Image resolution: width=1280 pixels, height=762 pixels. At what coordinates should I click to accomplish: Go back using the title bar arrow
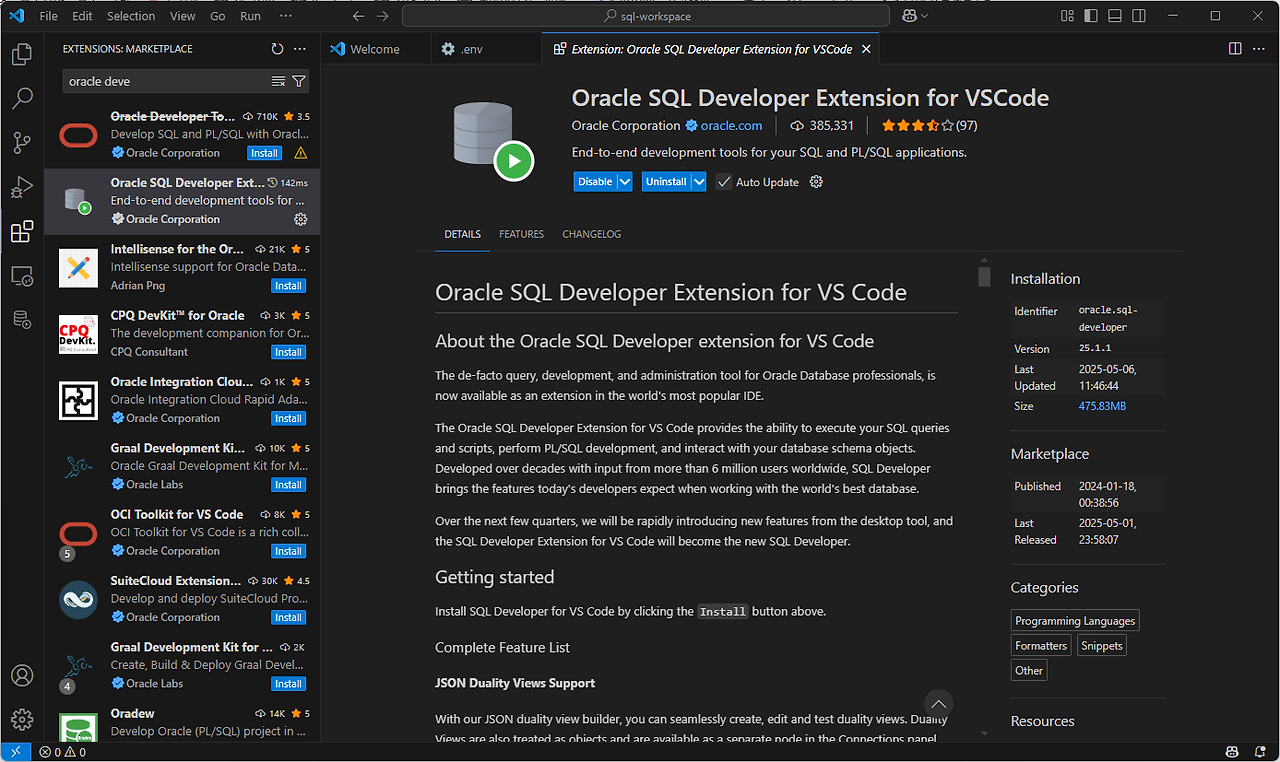(359, 16)
